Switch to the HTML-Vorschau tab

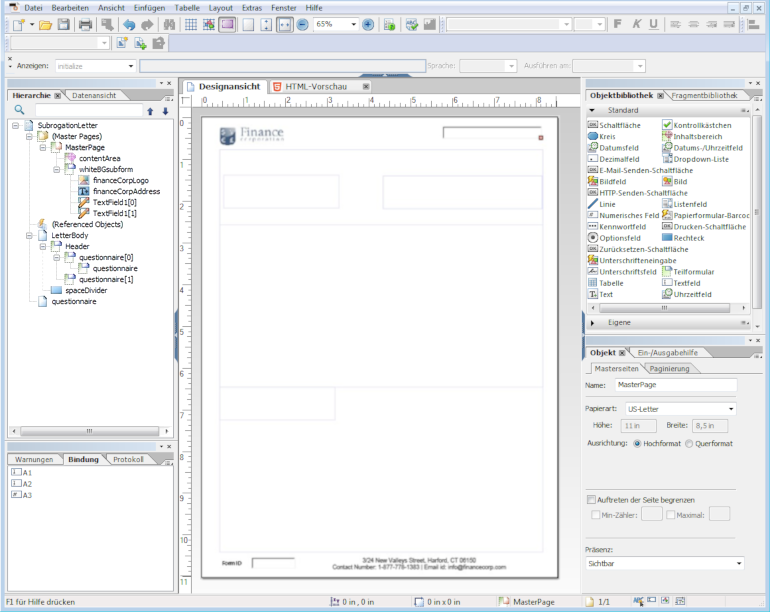pyautogui.click(x=315, y=87)
